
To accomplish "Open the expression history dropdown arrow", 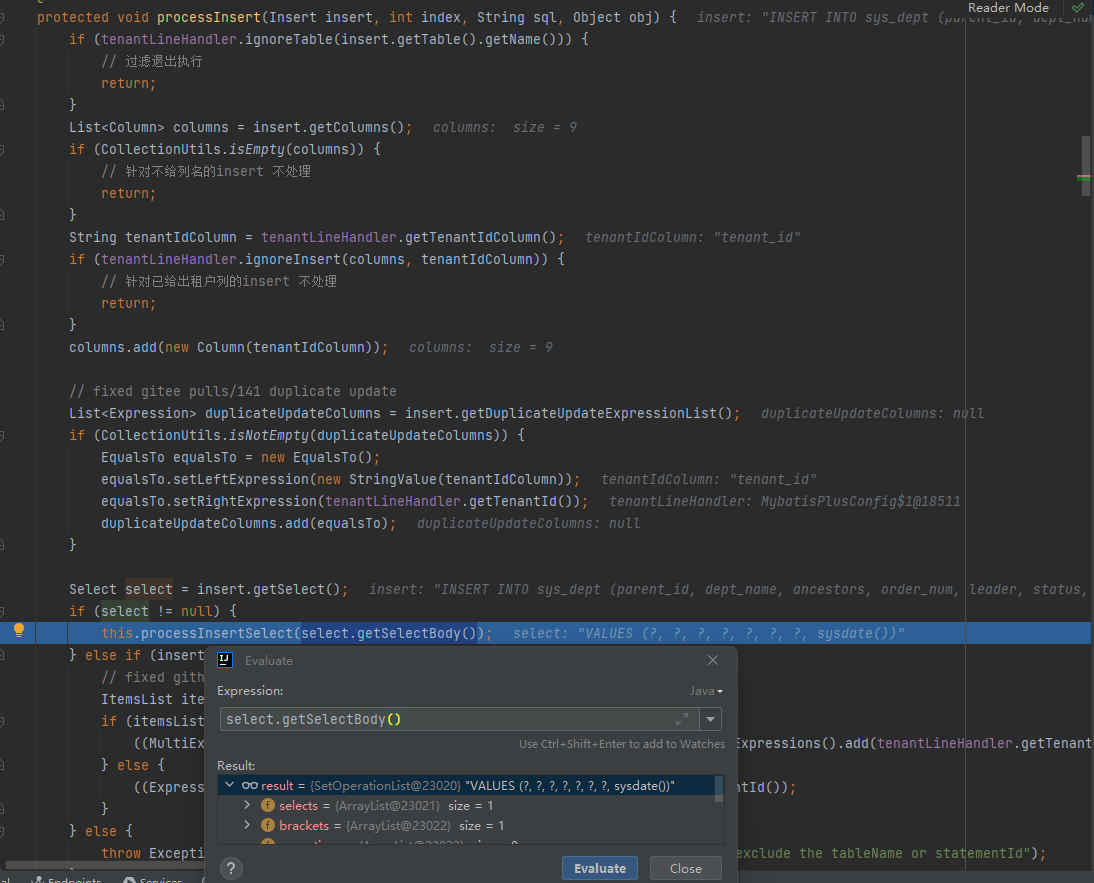I will coord(710,719).
